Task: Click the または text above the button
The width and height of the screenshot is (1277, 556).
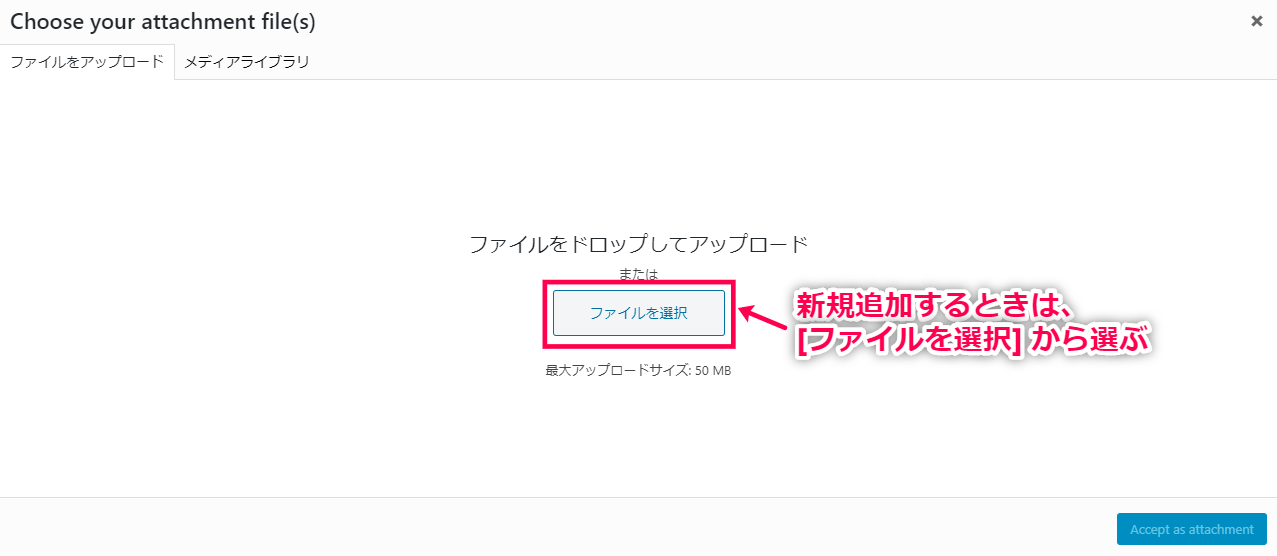Action: coord(639,273)
